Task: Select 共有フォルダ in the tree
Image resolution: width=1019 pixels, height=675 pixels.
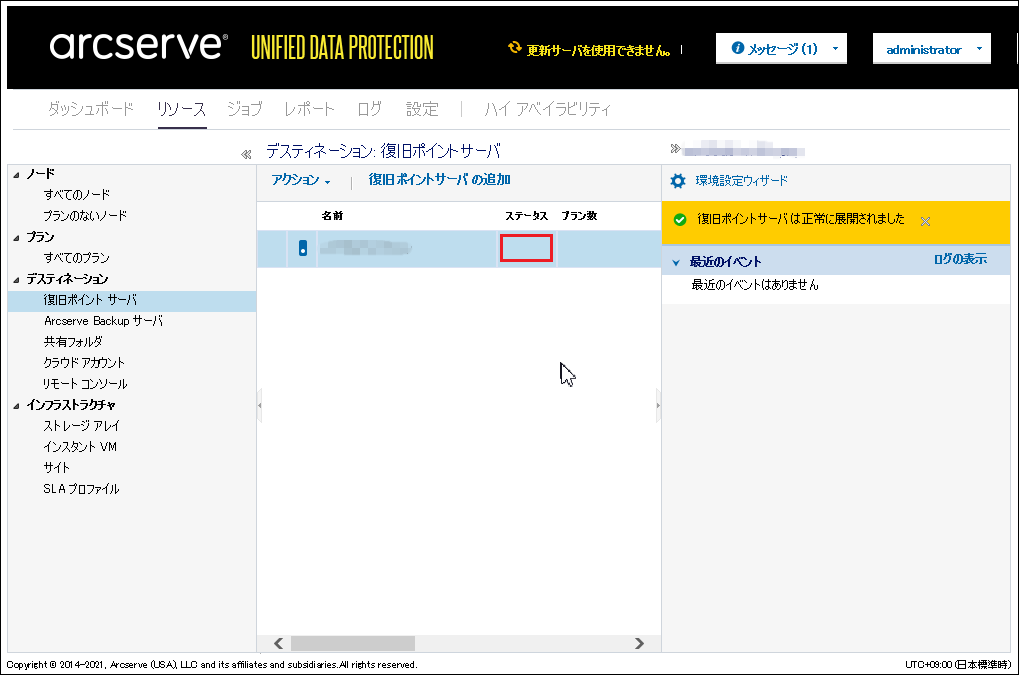Action: (73, 342)
